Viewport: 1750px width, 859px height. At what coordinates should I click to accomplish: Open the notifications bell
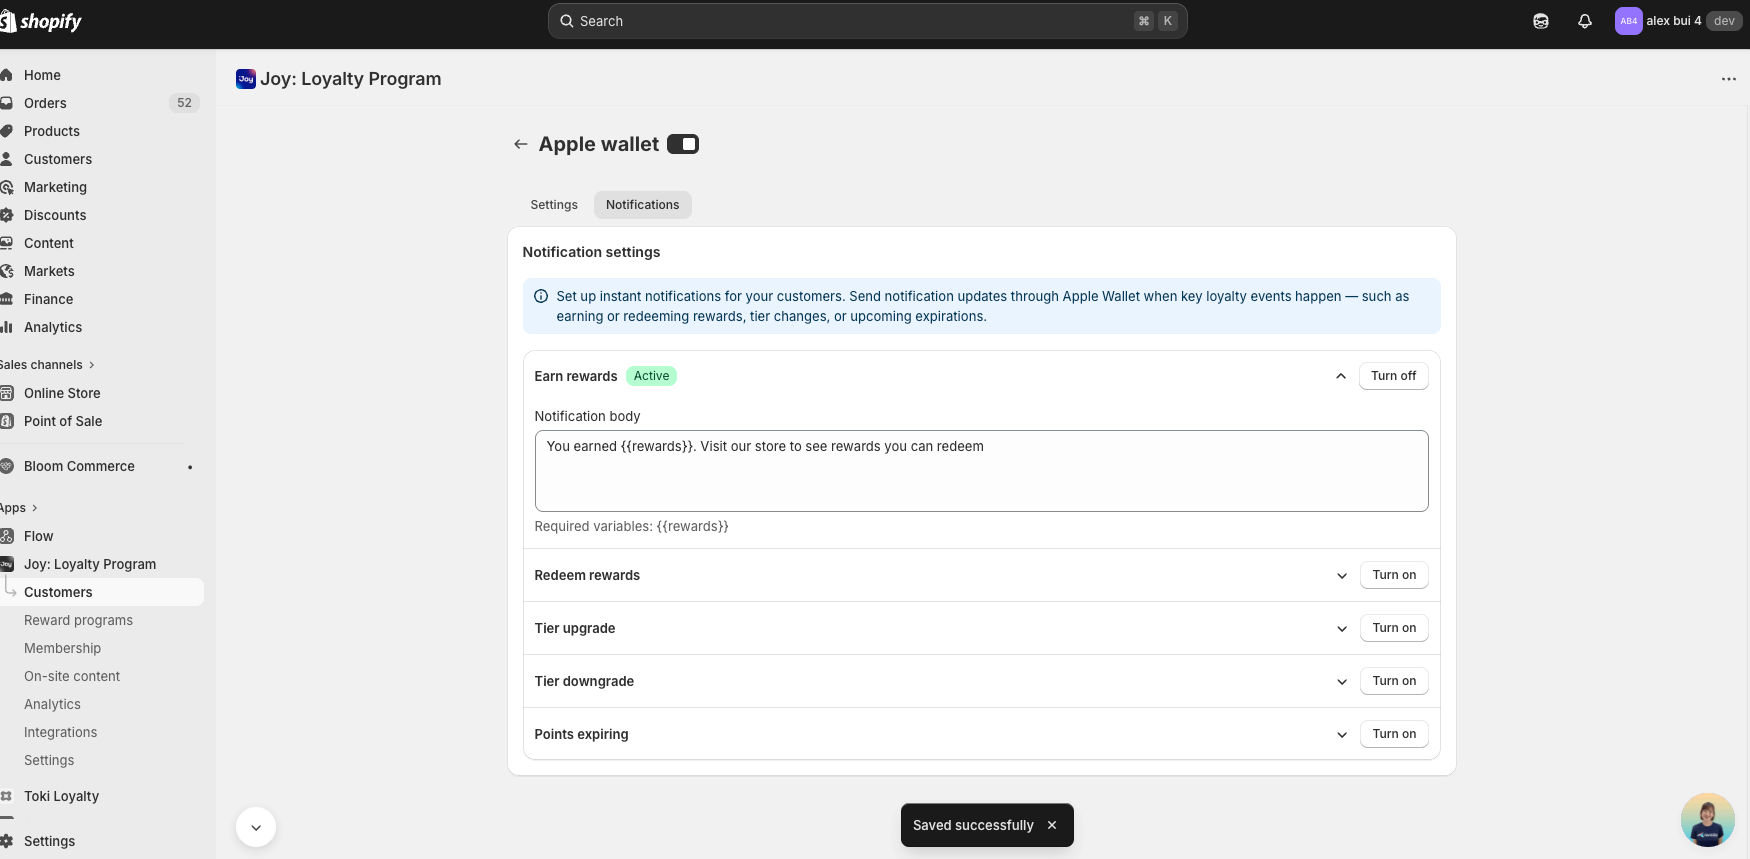click(x=1585, y=21)
